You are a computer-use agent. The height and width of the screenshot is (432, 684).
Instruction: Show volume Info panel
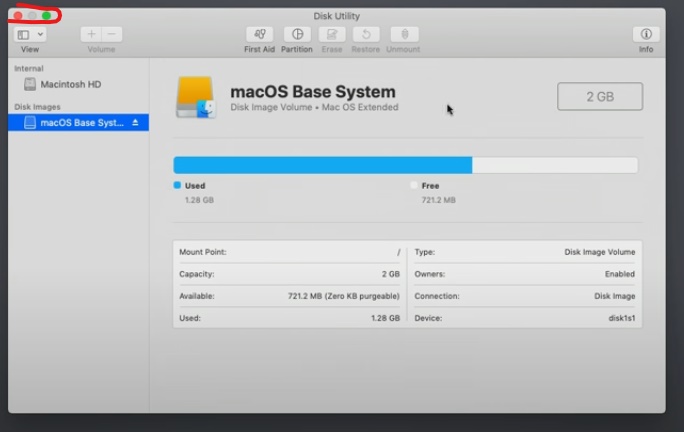tap(646, 34)
